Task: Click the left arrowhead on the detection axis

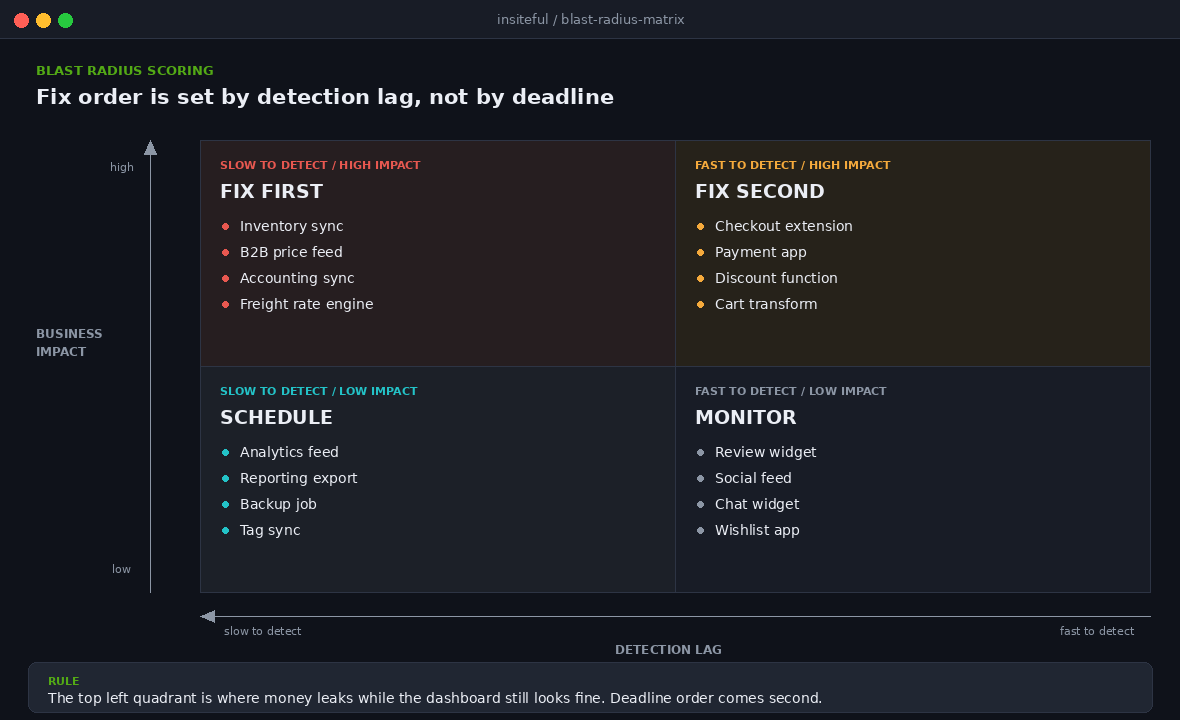Action: coord(208,616)
